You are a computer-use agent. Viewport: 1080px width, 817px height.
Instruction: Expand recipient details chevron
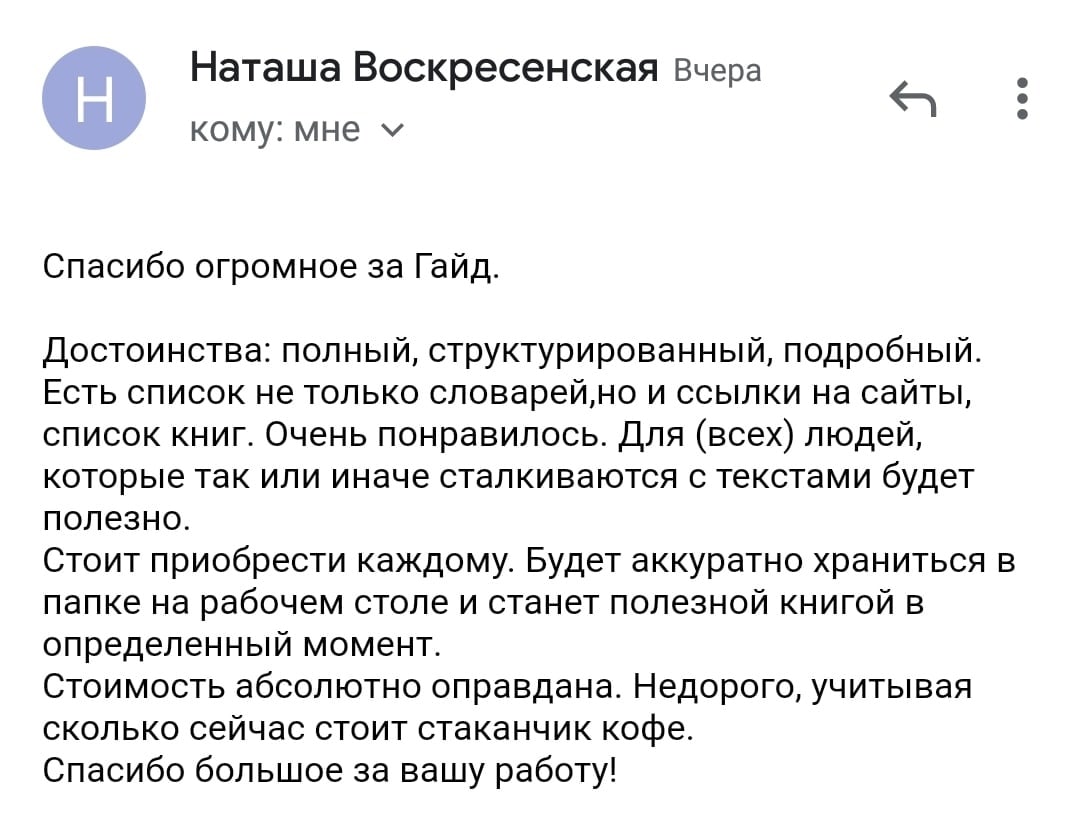394,129
